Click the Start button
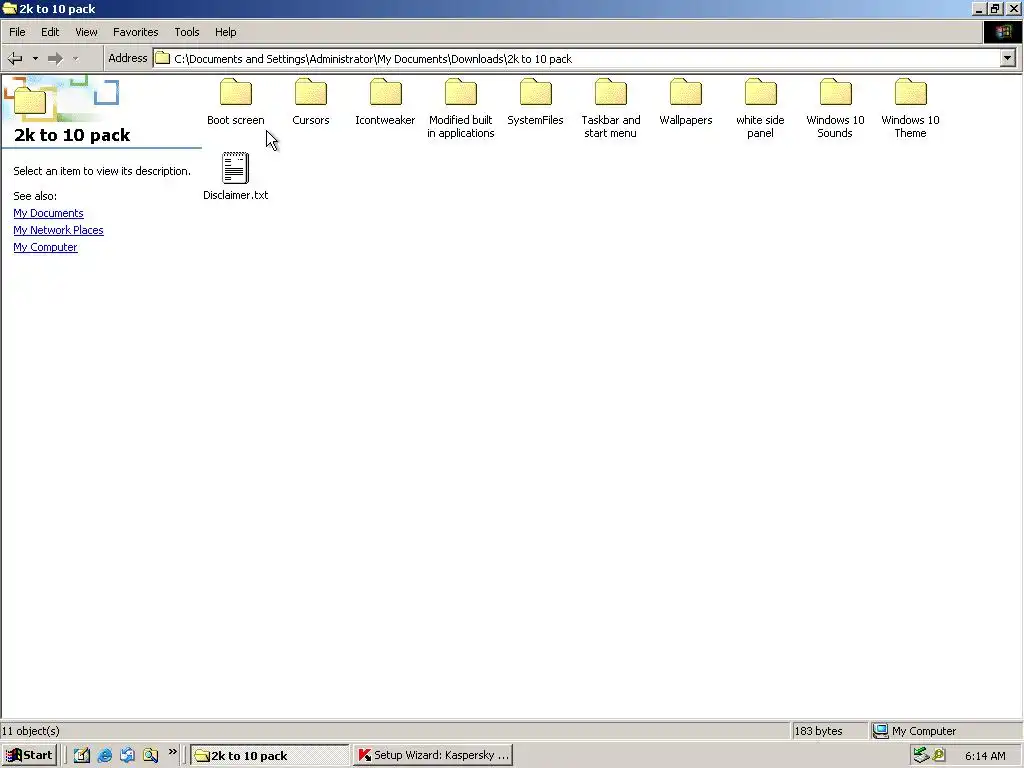 29,755
